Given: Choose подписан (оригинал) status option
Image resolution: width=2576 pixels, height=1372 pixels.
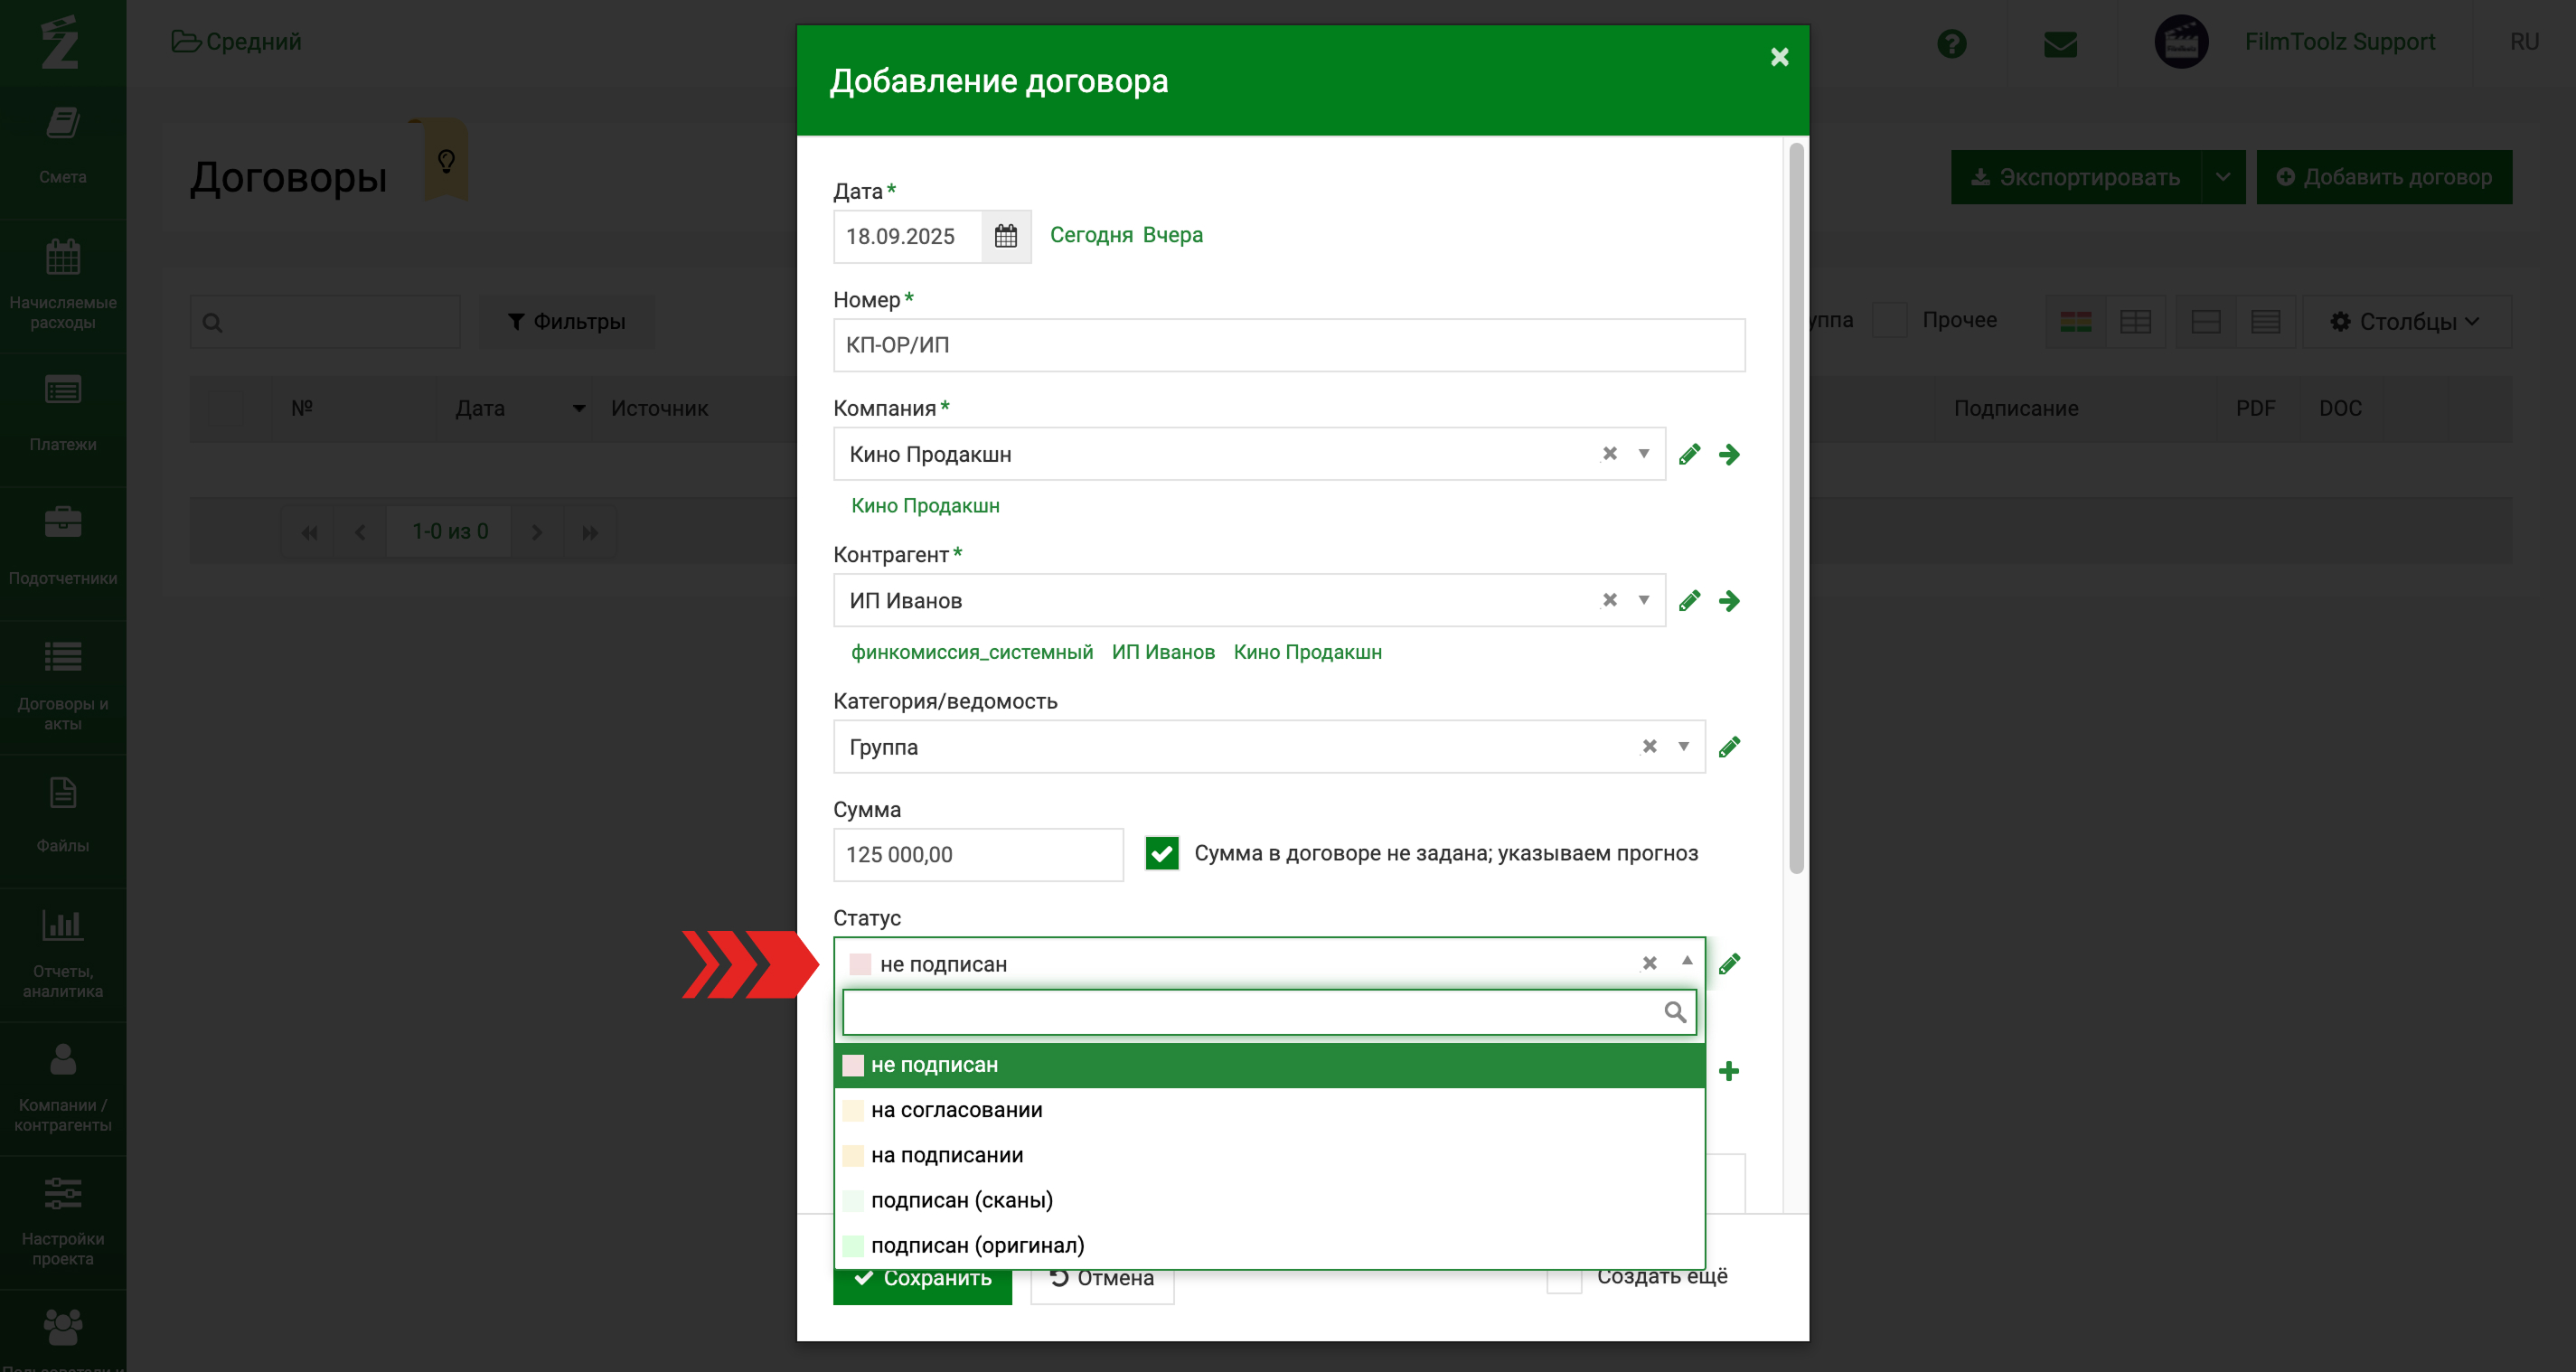Looking at the screenshot, I should [x=977, y=1245].
